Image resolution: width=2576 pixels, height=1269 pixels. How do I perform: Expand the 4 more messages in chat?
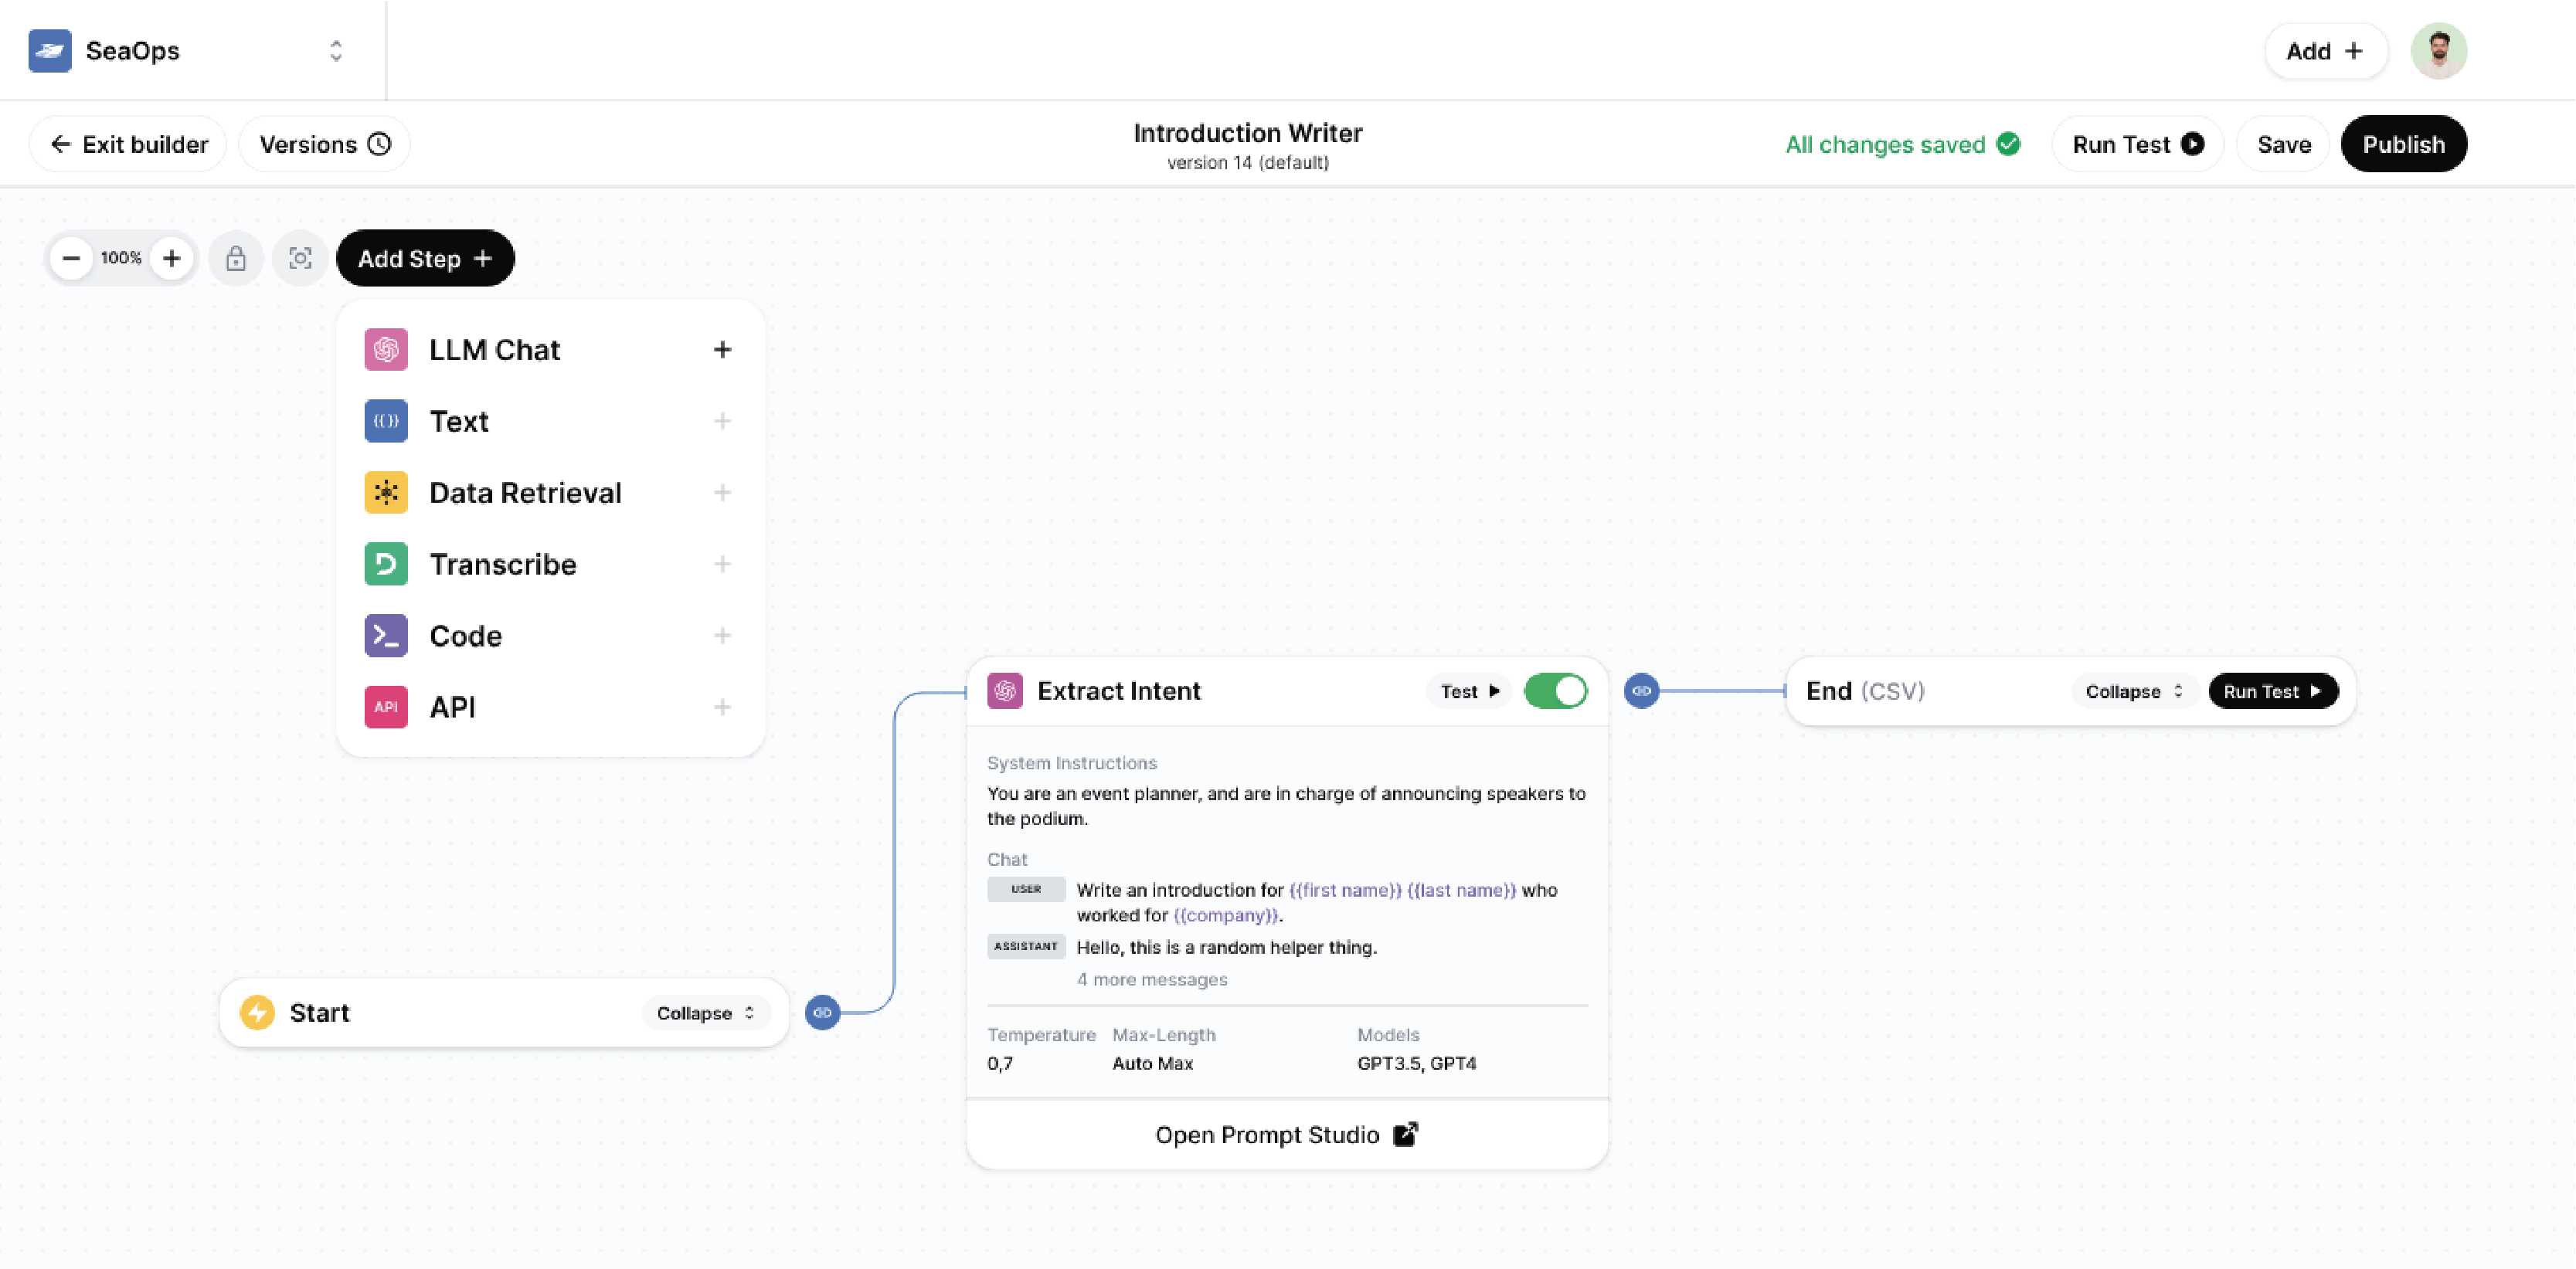1151,980
